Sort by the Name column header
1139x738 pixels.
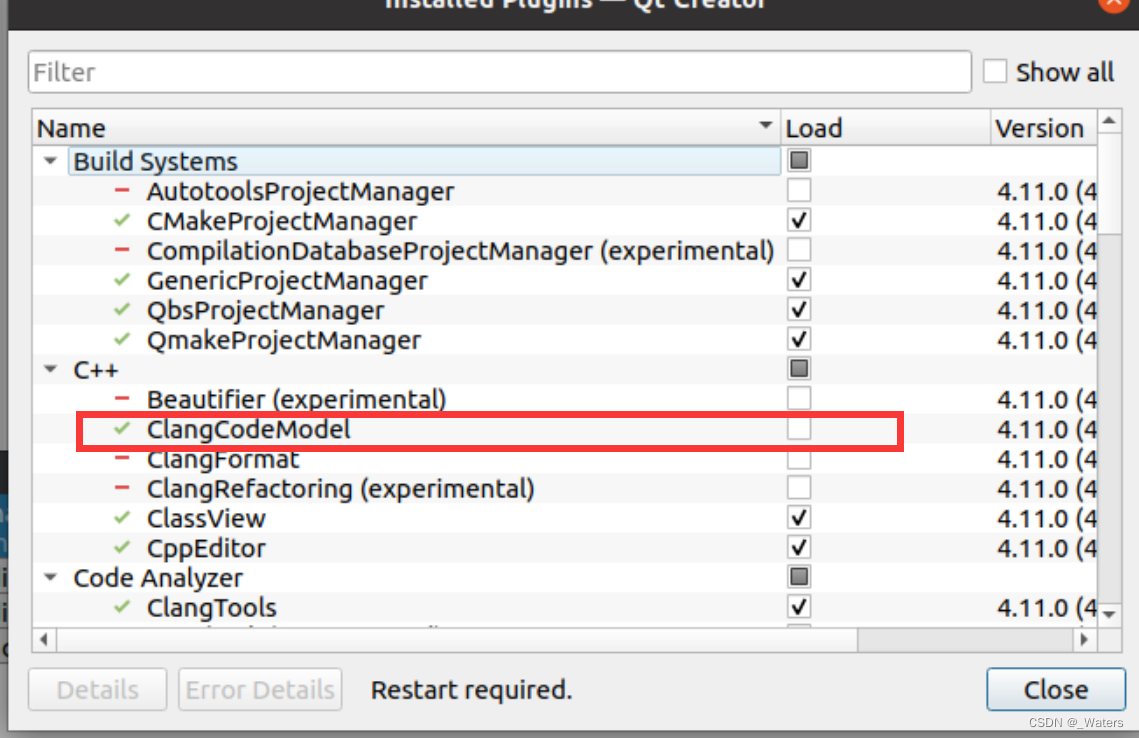pyautogui.click(x=407, y=128)
